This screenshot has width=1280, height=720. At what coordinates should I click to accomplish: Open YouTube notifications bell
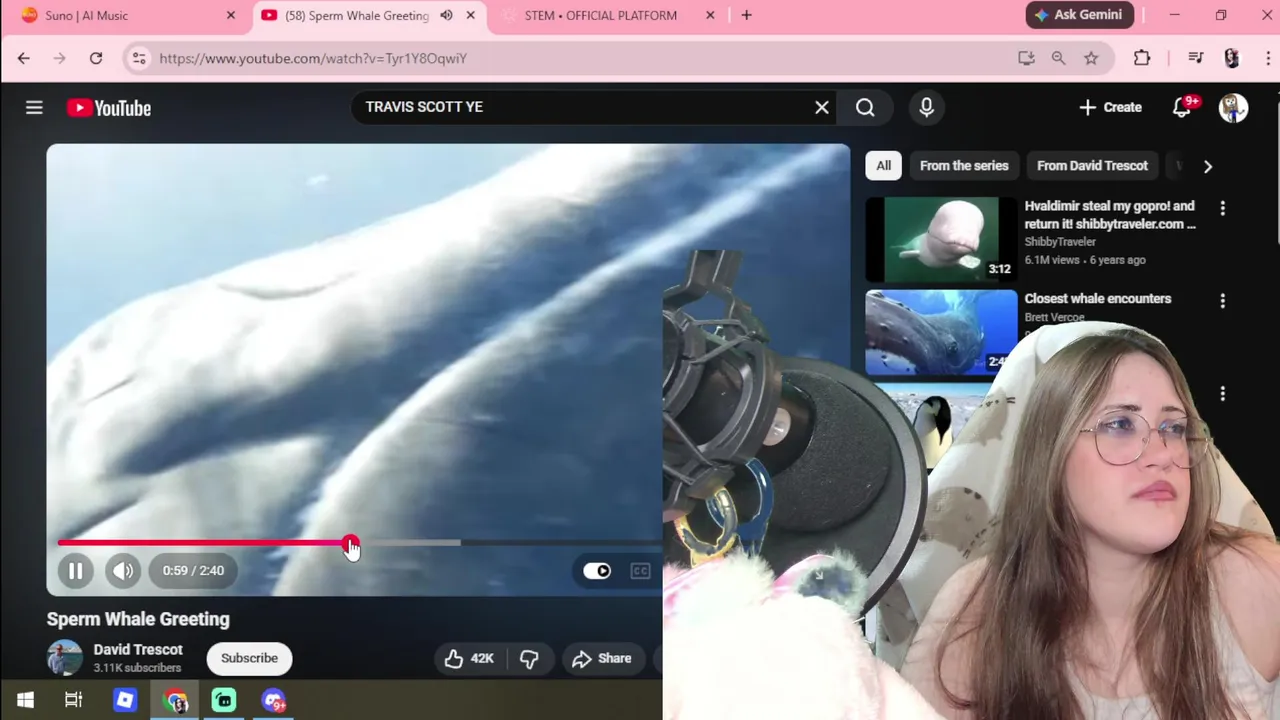tap(1182, 107)
